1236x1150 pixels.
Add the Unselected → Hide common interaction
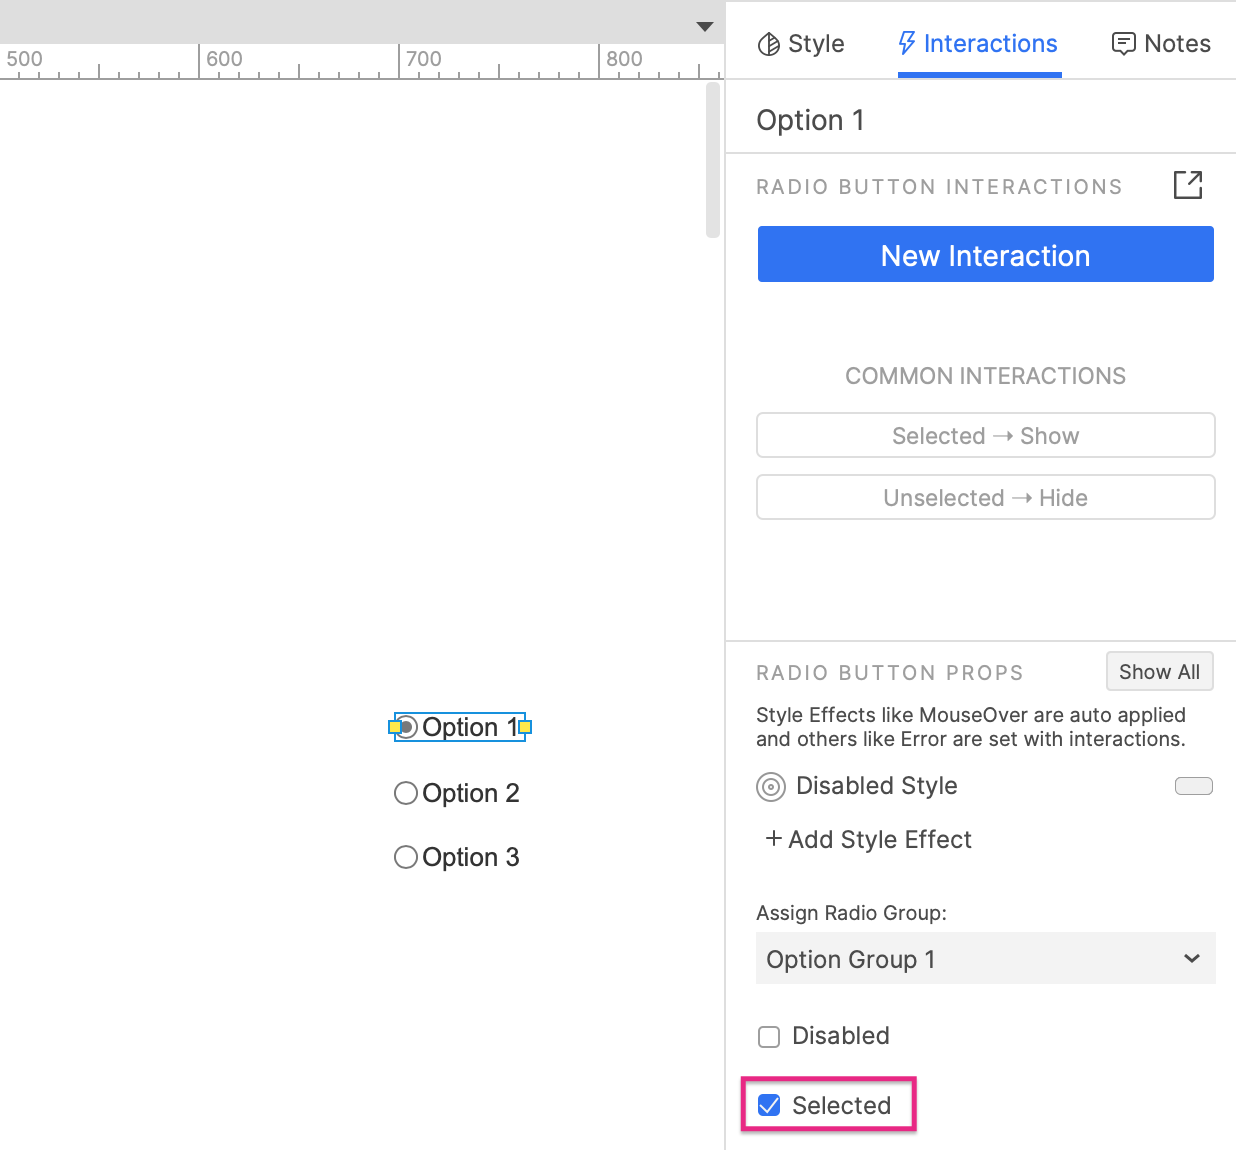pyautogui.click(x=985, y=498)
